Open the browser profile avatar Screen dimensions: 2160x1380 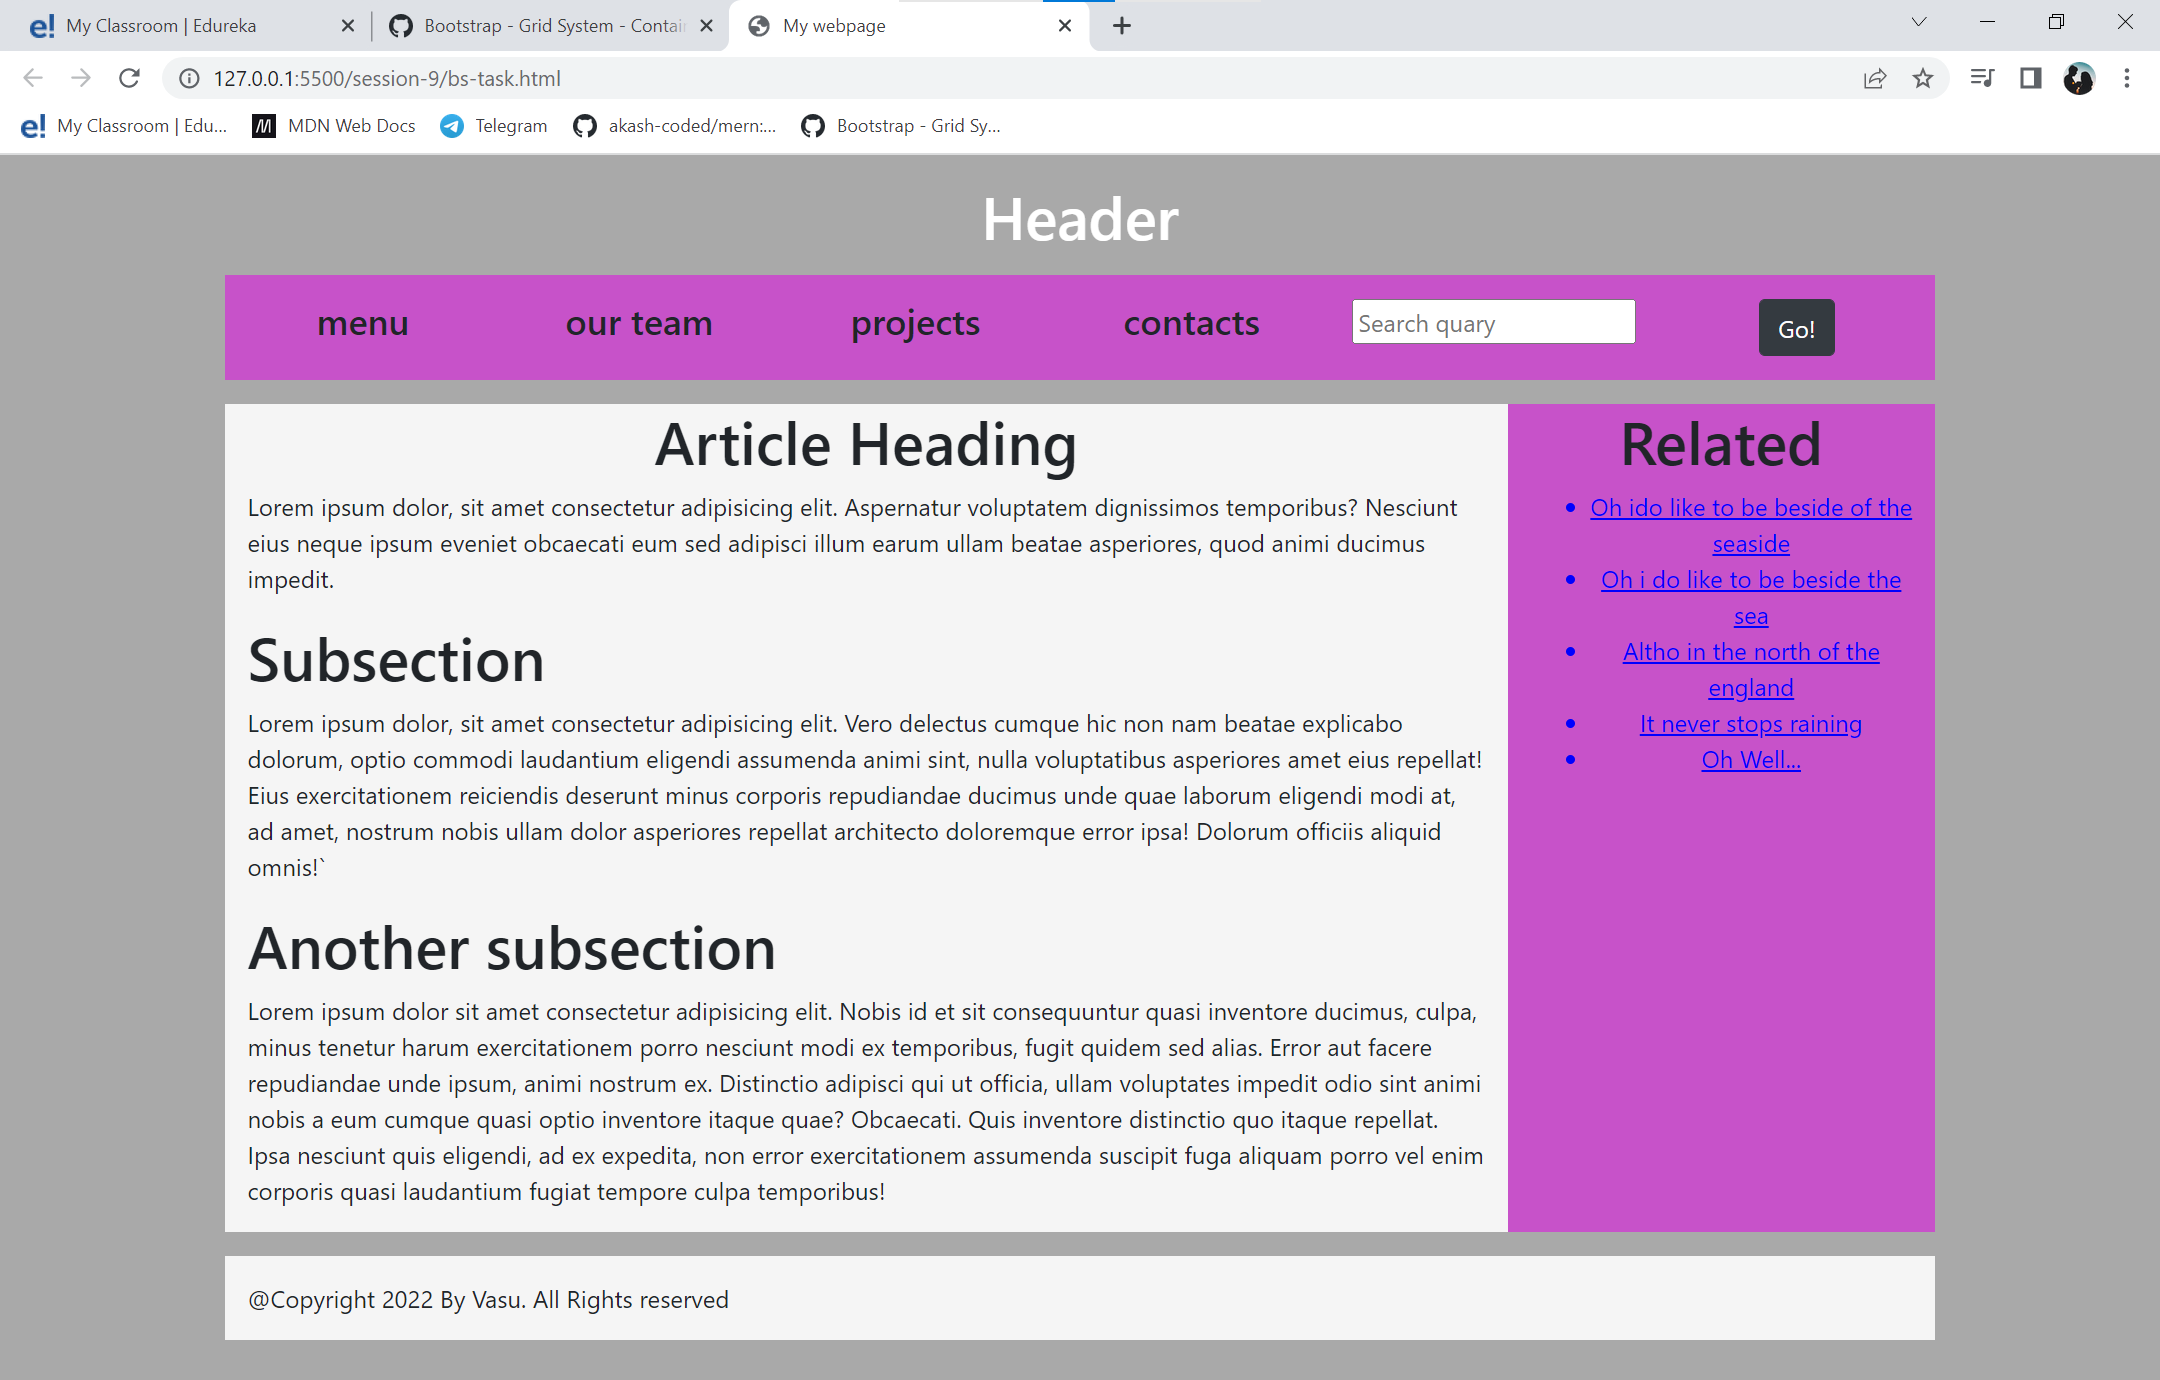[x=2080, y=78]
